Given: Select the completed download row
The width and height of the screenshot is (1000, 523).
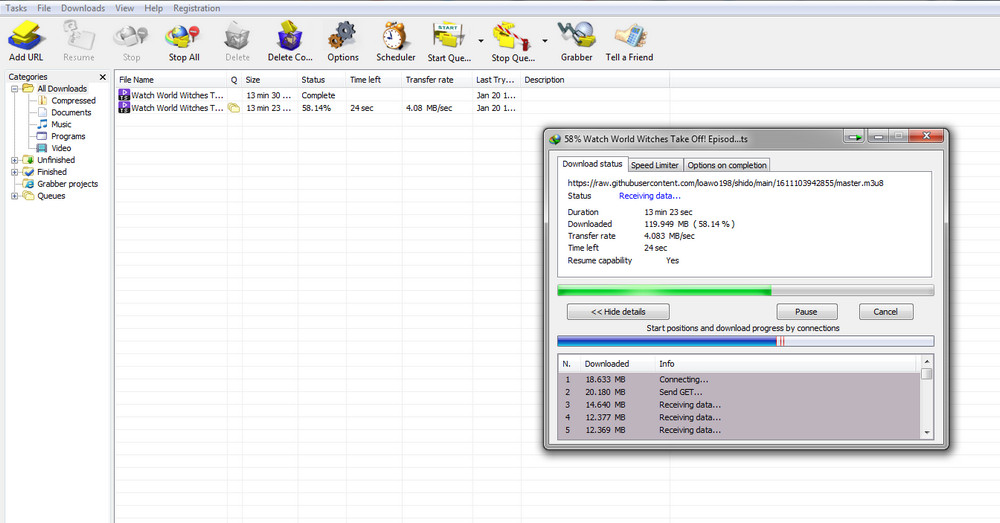Looking at the screenshot, I should point(392,95).
